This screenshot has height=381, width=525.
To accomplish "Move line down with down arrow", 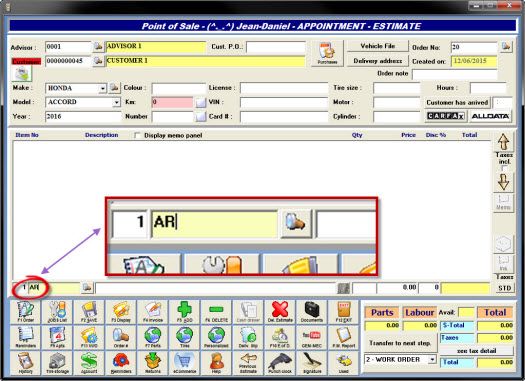I will pyautogui.click(x=504, y=182).
